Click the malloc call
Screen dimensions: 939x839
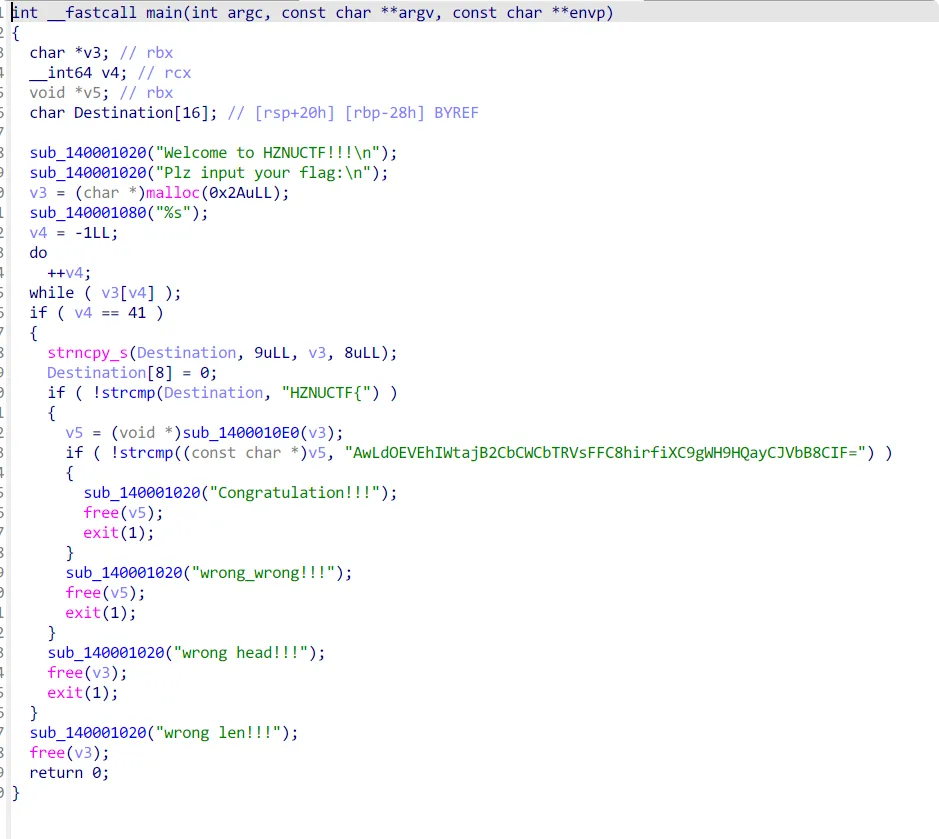172,193
